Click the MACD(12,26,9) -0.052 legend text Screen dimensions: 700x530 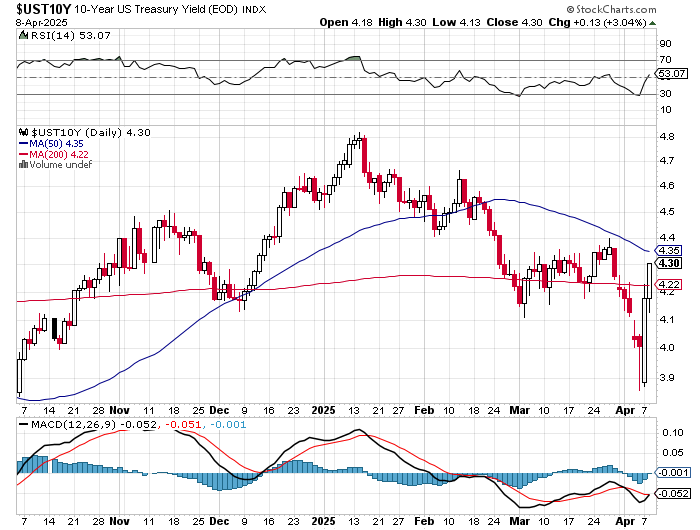click(93, 424)
